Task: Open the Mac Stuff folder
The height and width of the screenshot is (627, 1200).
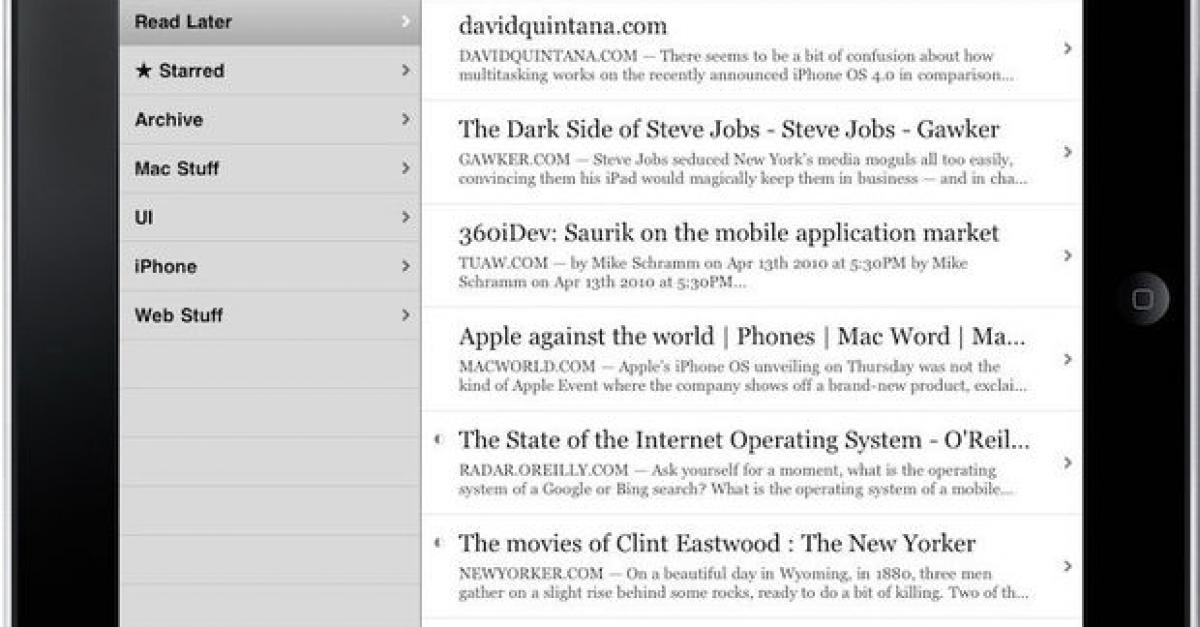Action: (x=270, y=169)
